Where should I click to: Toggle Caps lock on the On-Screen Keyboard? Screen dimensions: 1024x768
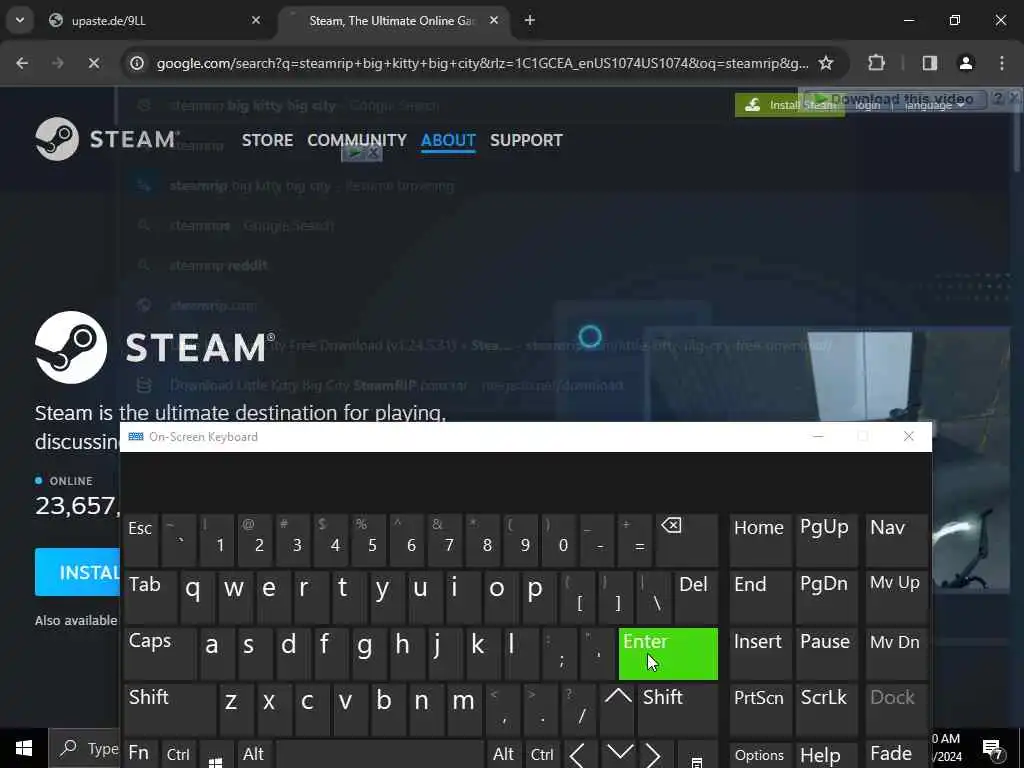[x=159, y=654]
